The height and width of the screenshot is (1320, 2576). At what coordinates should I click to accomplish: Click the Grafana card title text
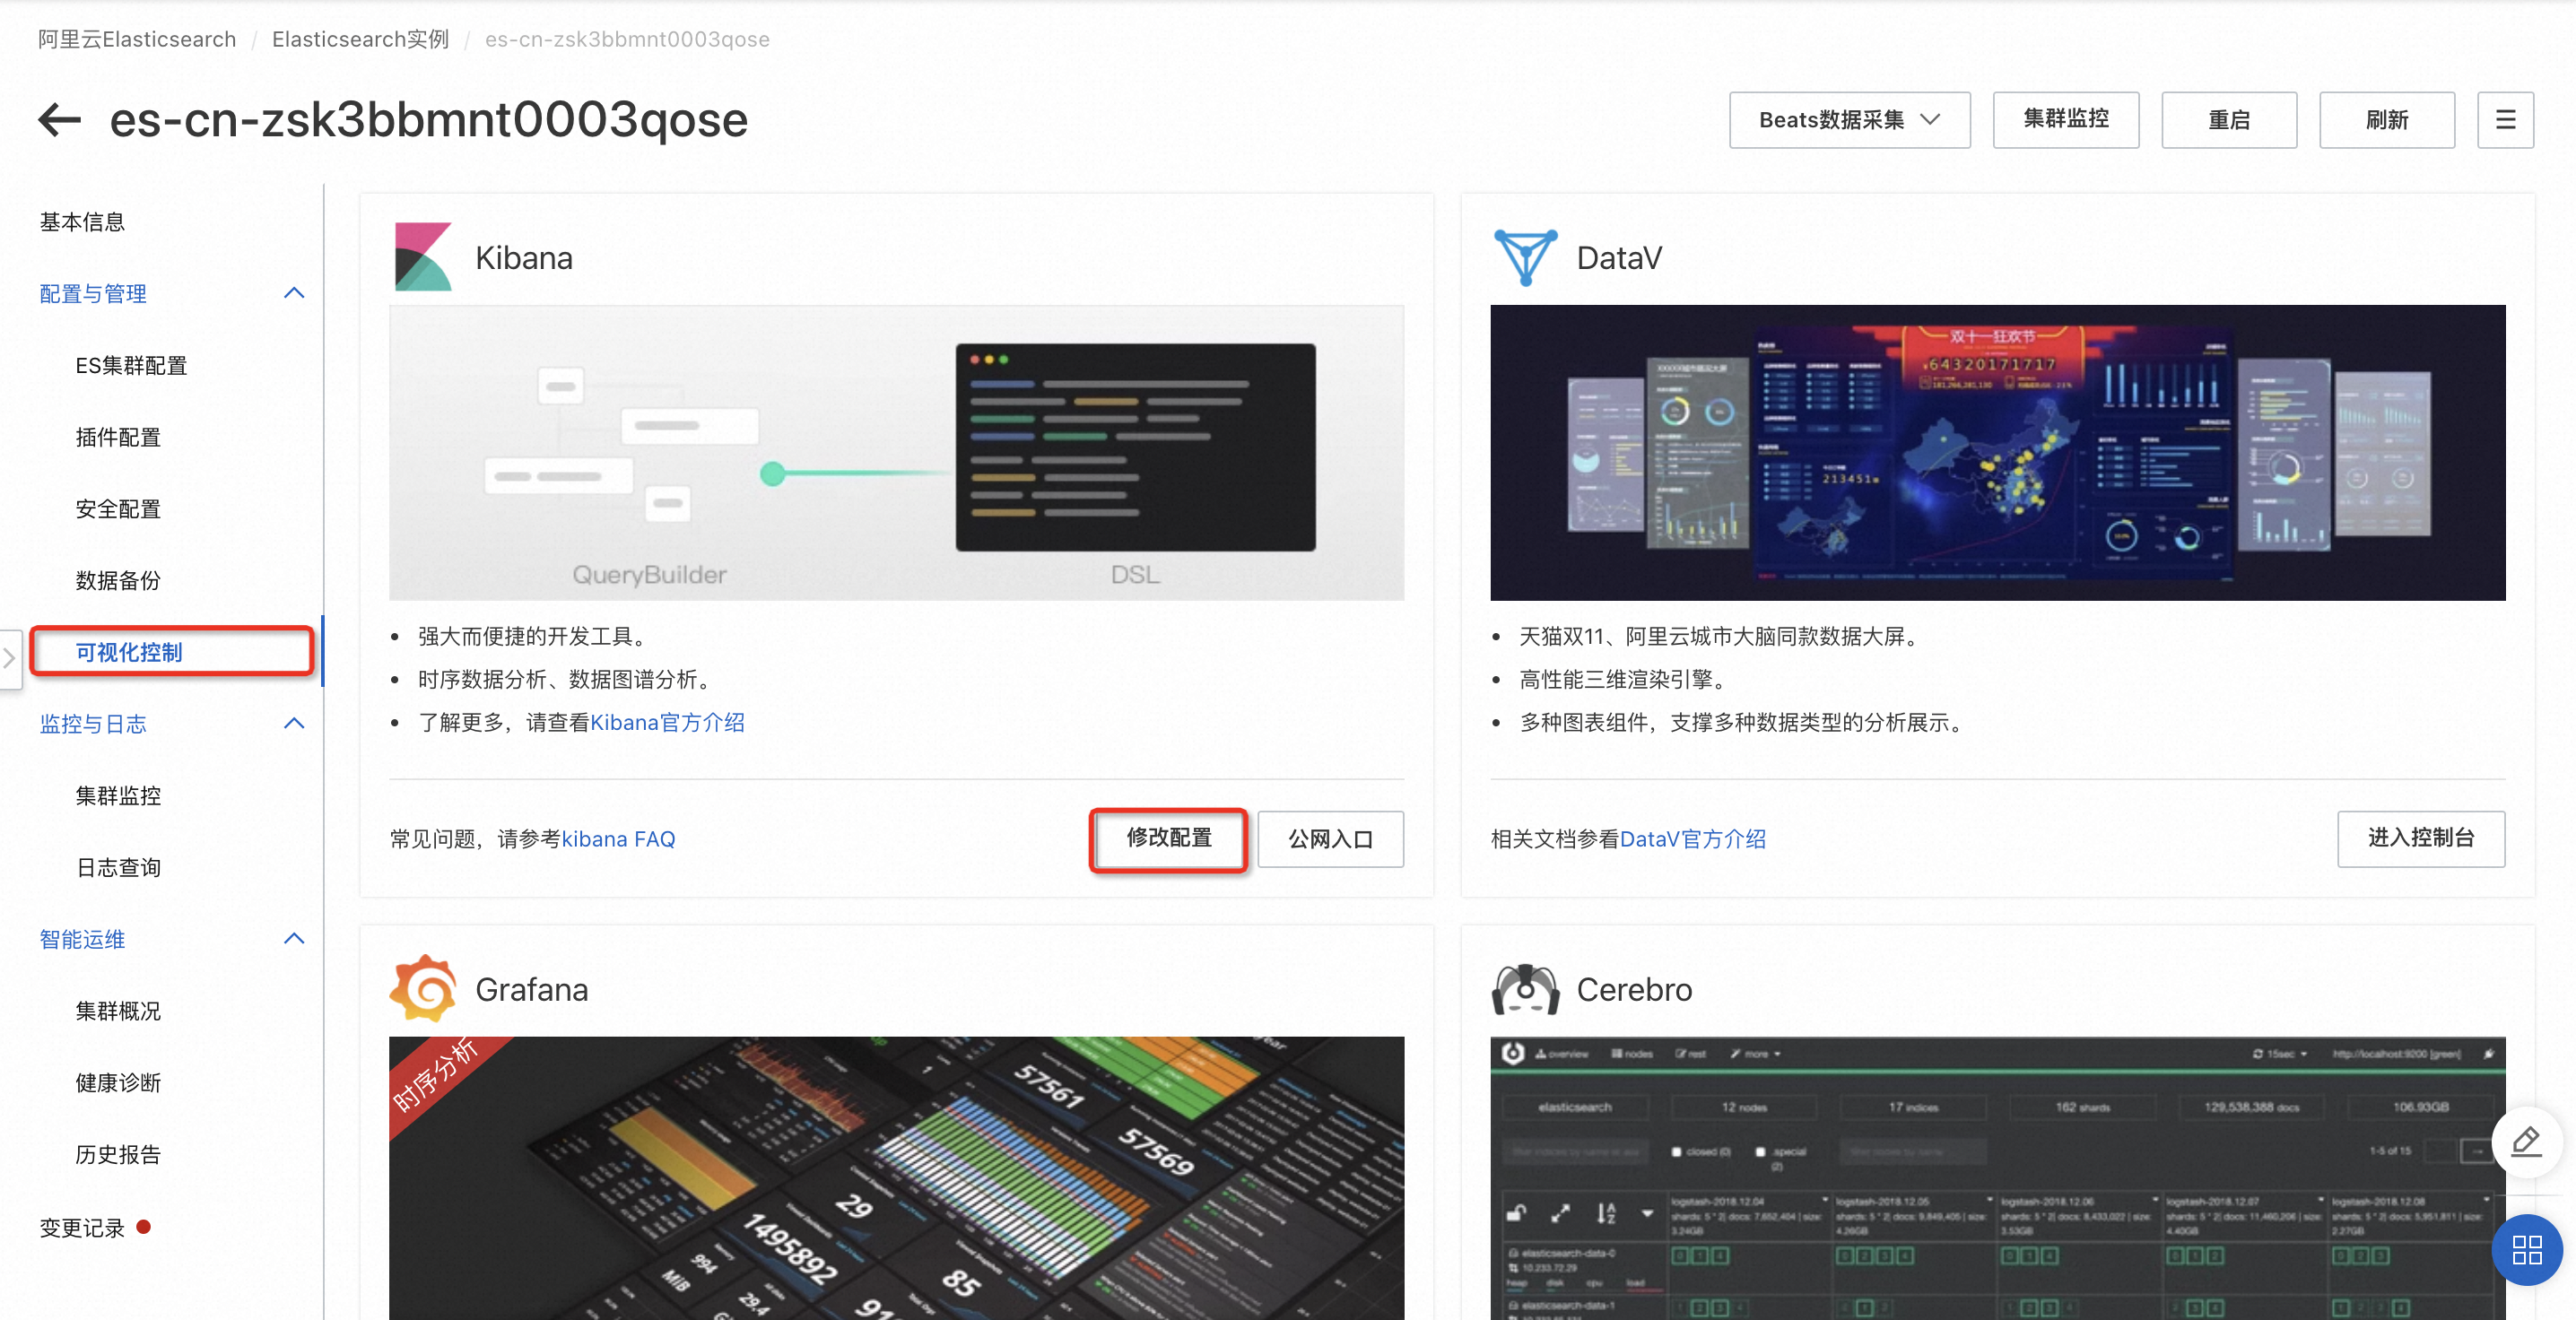tap(531, 988)
